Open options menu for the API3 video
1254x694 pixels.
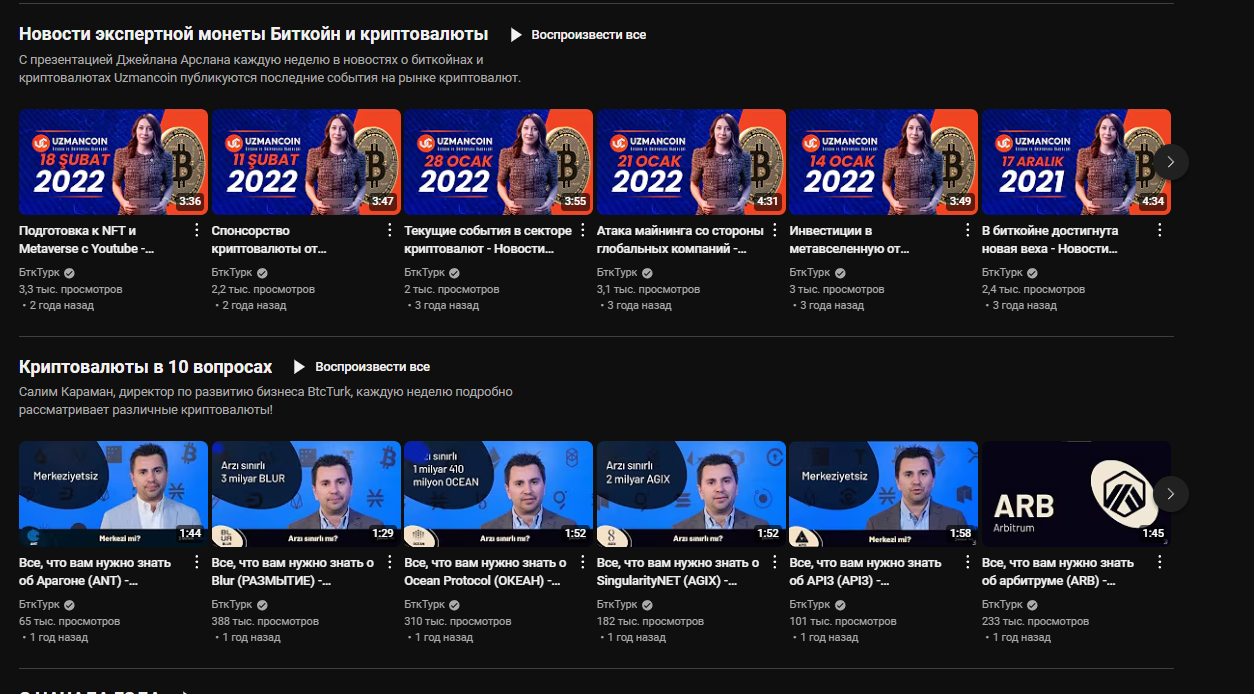coord(967,563)
